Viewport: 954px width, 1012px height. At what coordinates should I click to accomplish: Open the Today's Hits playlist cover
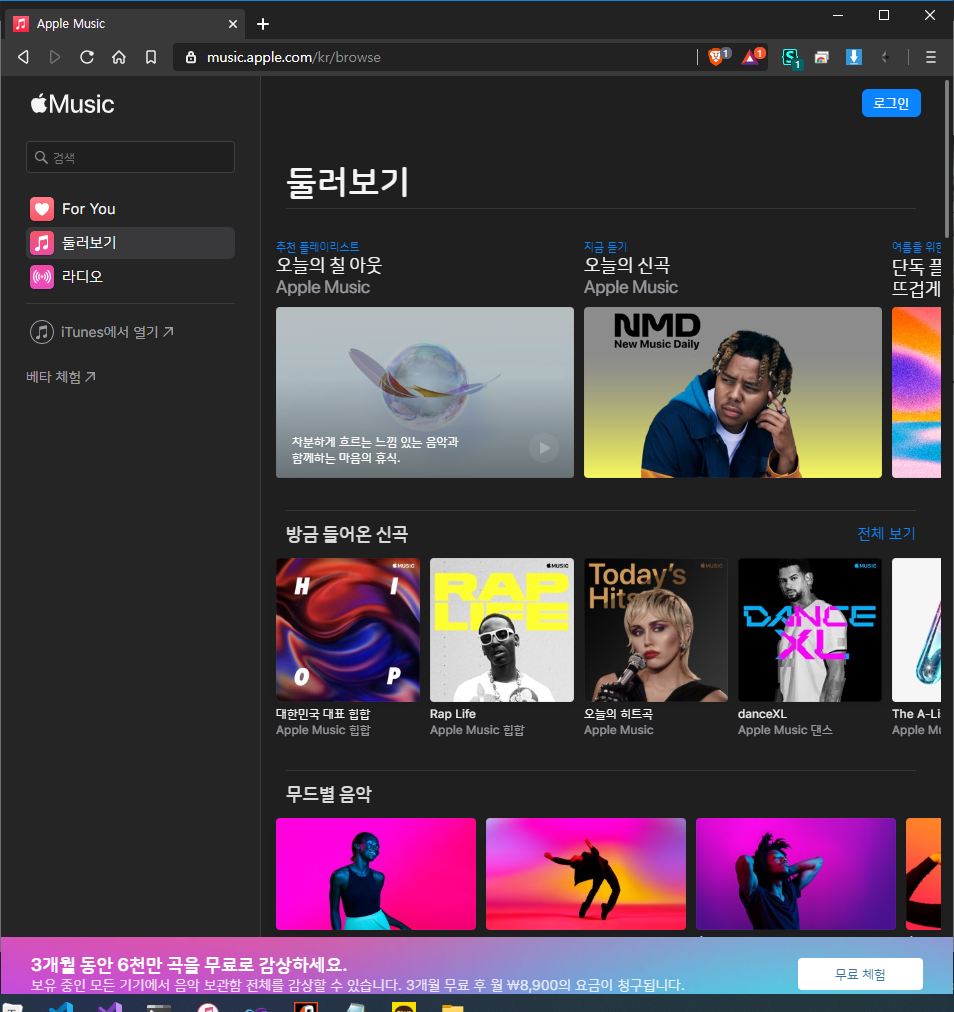pyautogui.click(x=656, y=630)
